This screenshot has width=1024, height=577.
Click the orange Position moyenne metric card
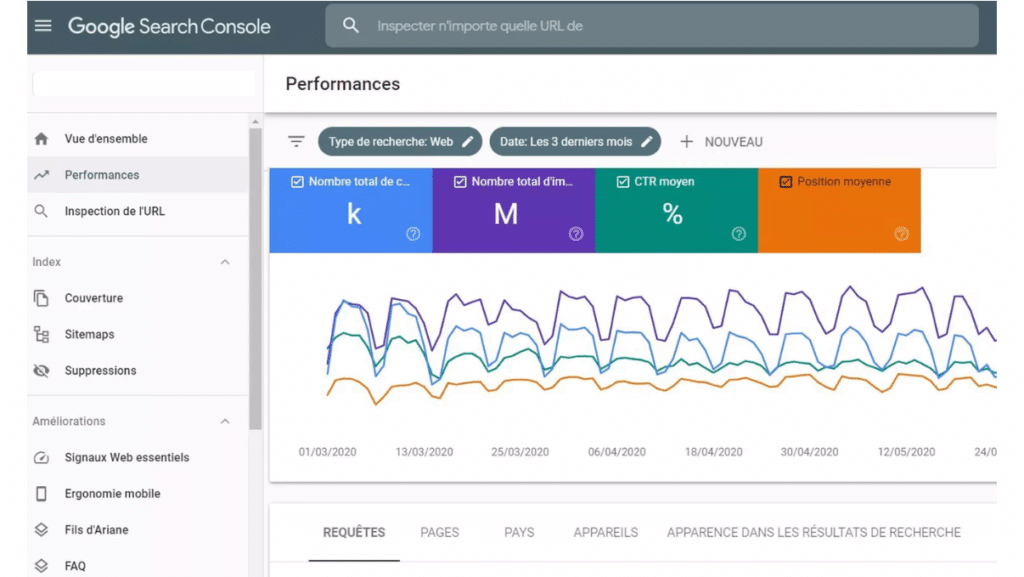point(839,210)
